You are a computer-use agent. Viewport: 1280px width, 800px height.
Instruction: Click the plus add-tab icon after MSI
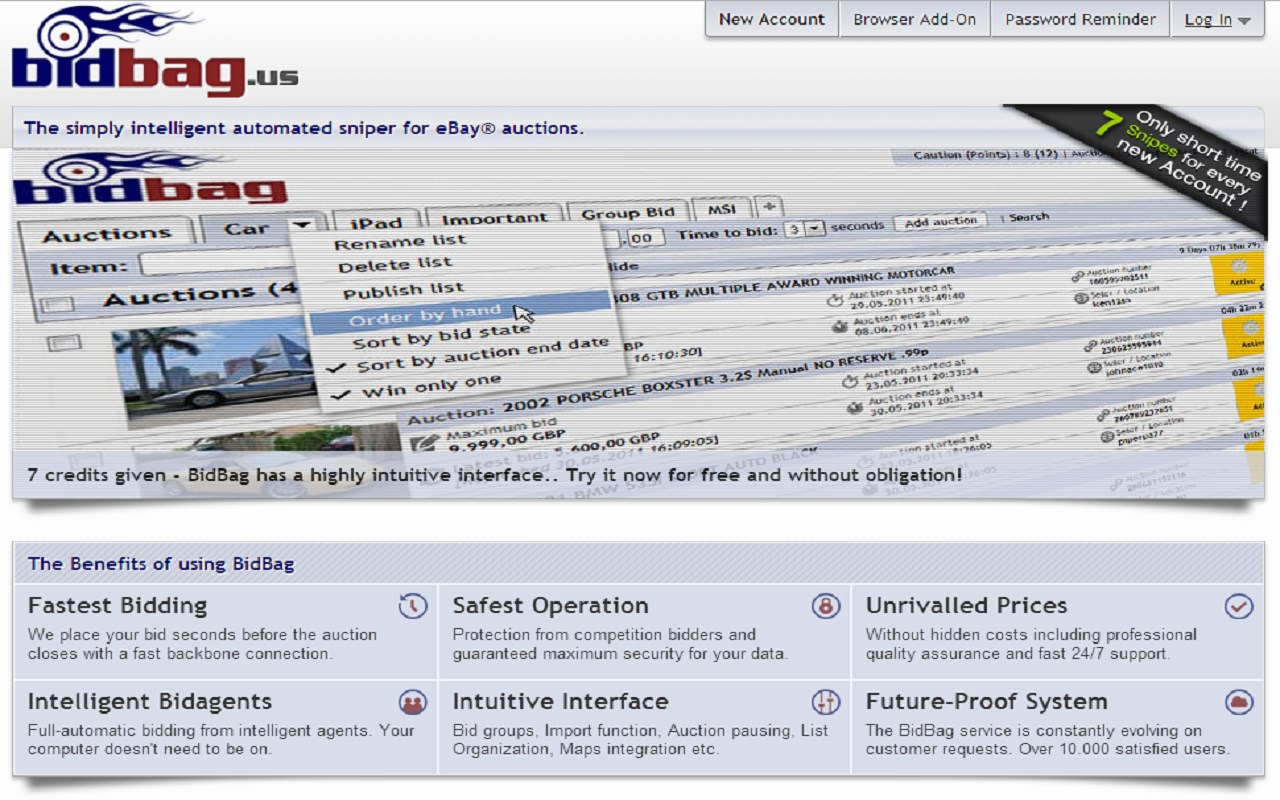click(768, 207)
